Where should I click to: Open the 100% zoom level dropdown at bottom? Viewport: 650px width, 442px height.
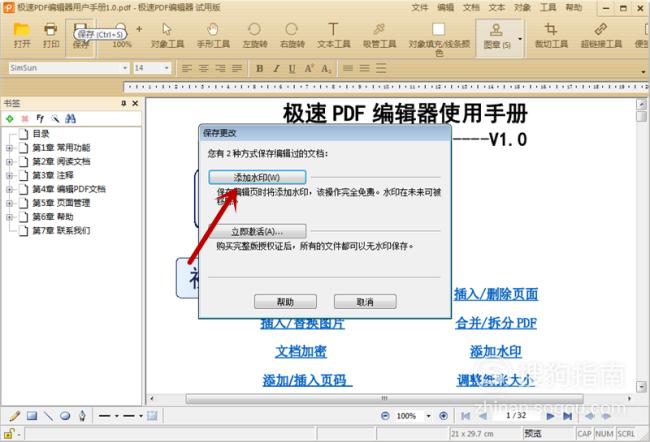pos(428,416)
